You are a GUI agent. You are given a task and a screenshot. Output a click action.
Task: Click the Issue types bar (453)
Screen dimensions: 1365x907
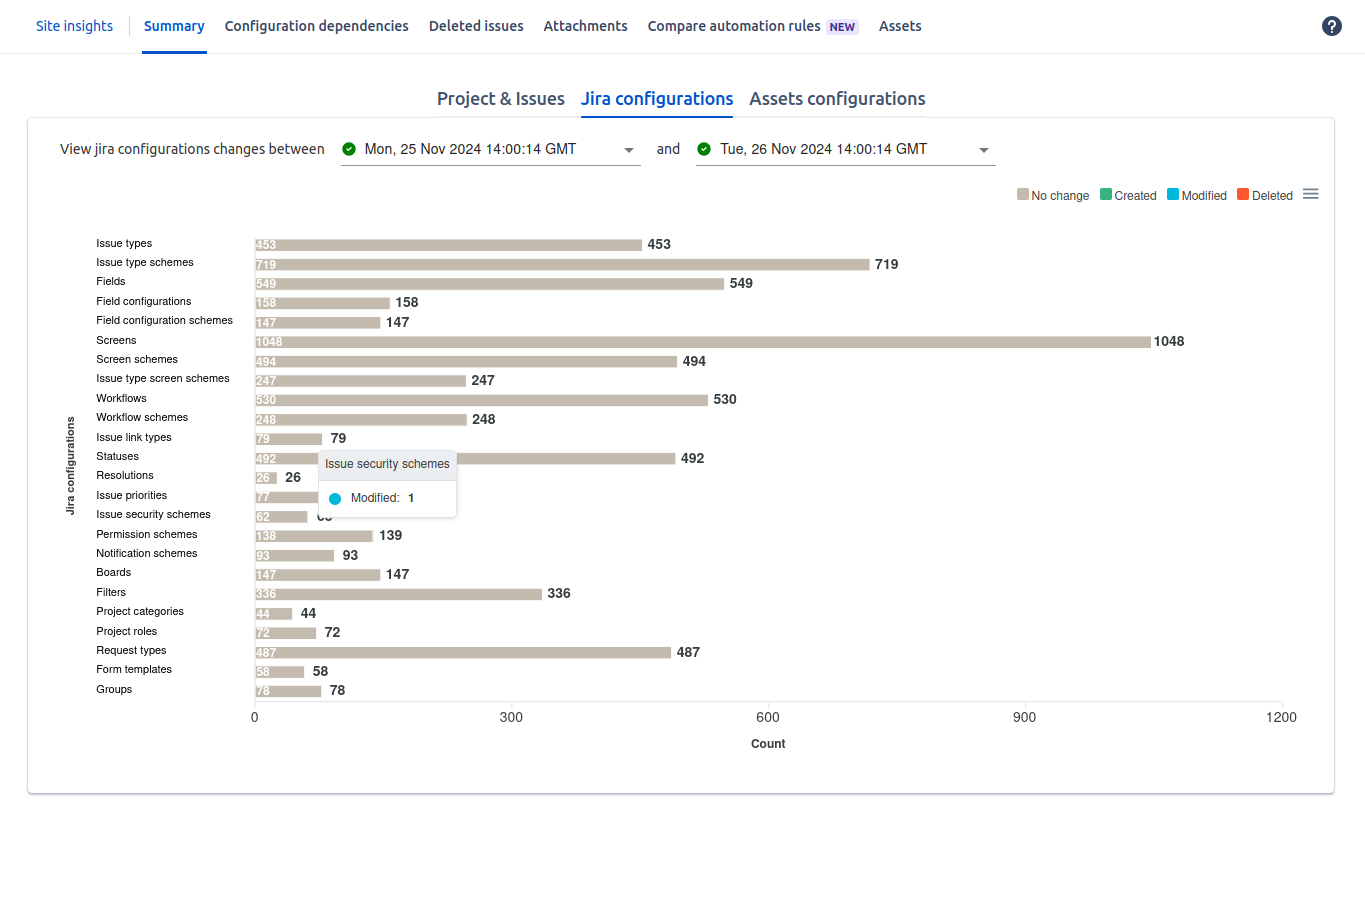tap(449, 245)
